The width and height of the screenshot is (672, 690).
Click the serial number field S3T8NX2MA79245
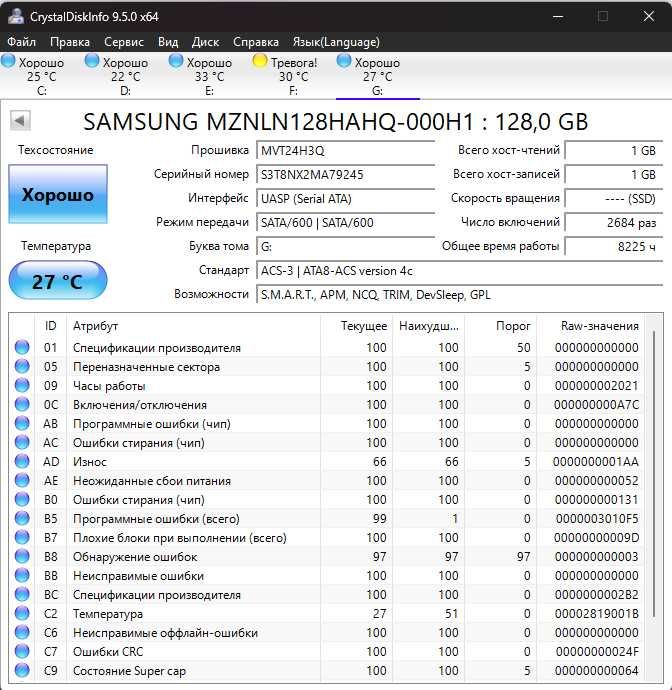pos(345,175)
